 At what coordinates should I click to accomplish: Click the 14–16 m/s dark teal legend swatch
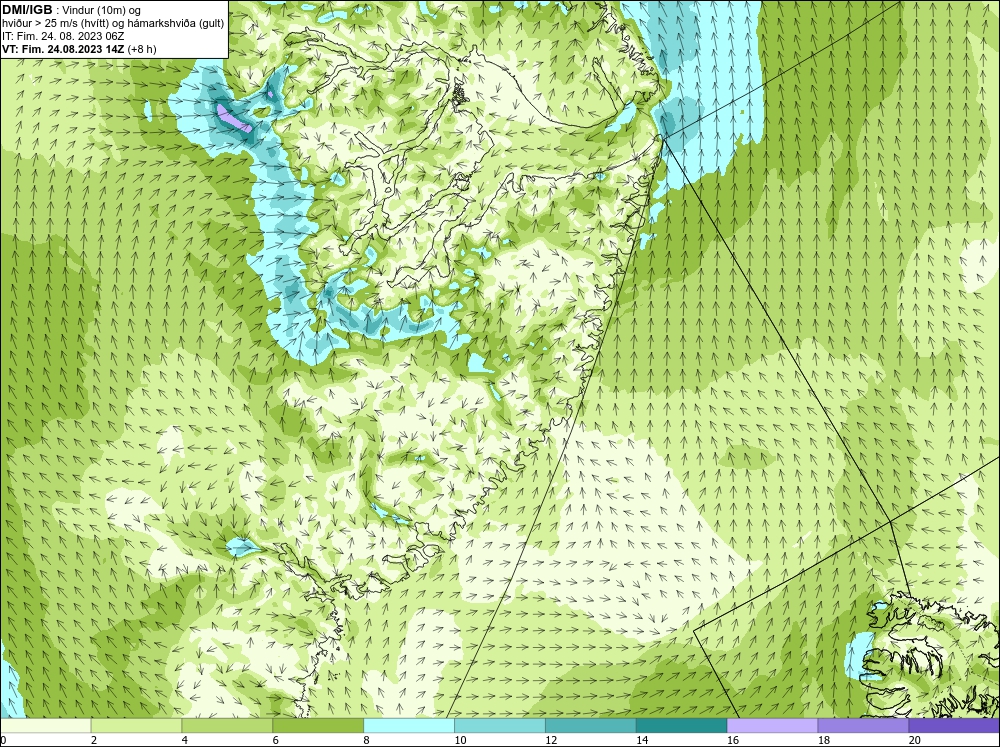tap(681, 726)
